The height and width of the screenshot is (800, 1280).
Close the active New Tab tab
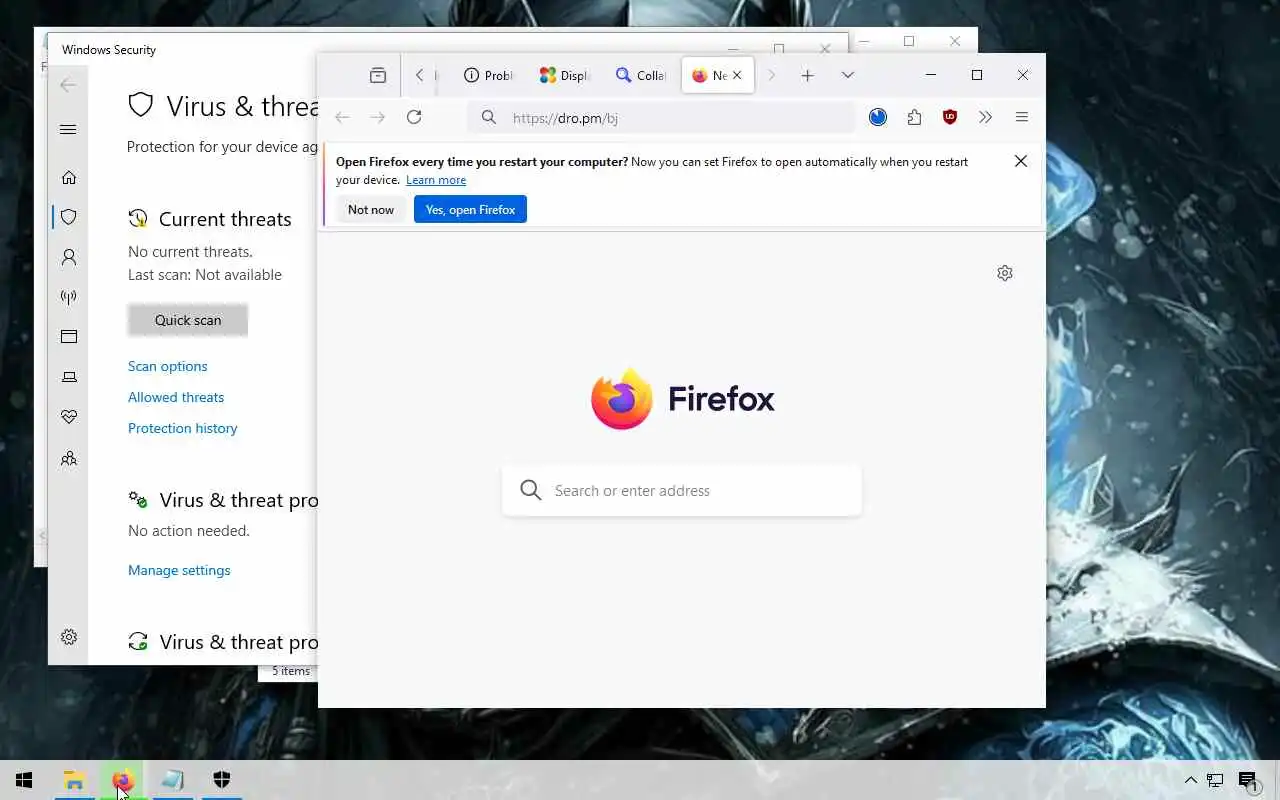click(x=737, y=75)
